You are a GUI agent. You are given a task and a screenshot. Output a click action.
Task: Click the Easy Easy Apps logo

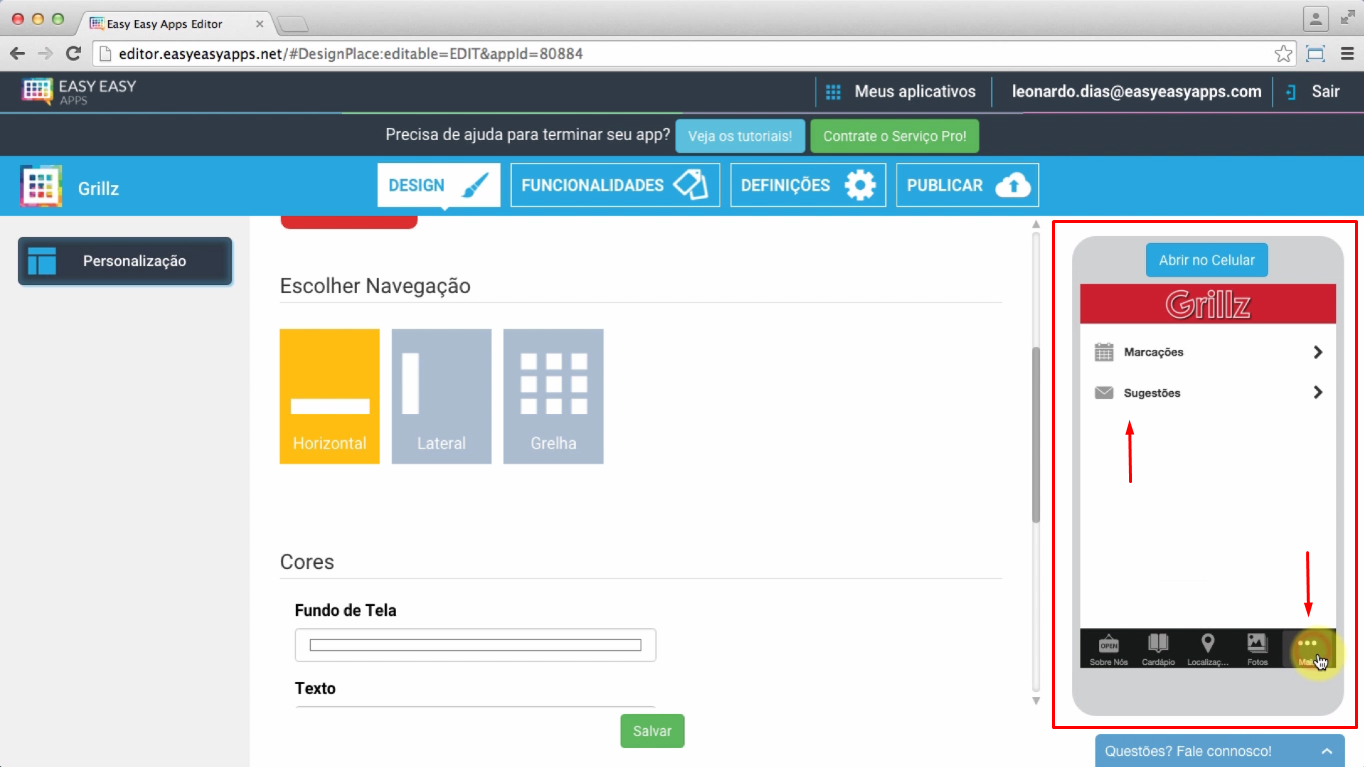click(79, 91)
